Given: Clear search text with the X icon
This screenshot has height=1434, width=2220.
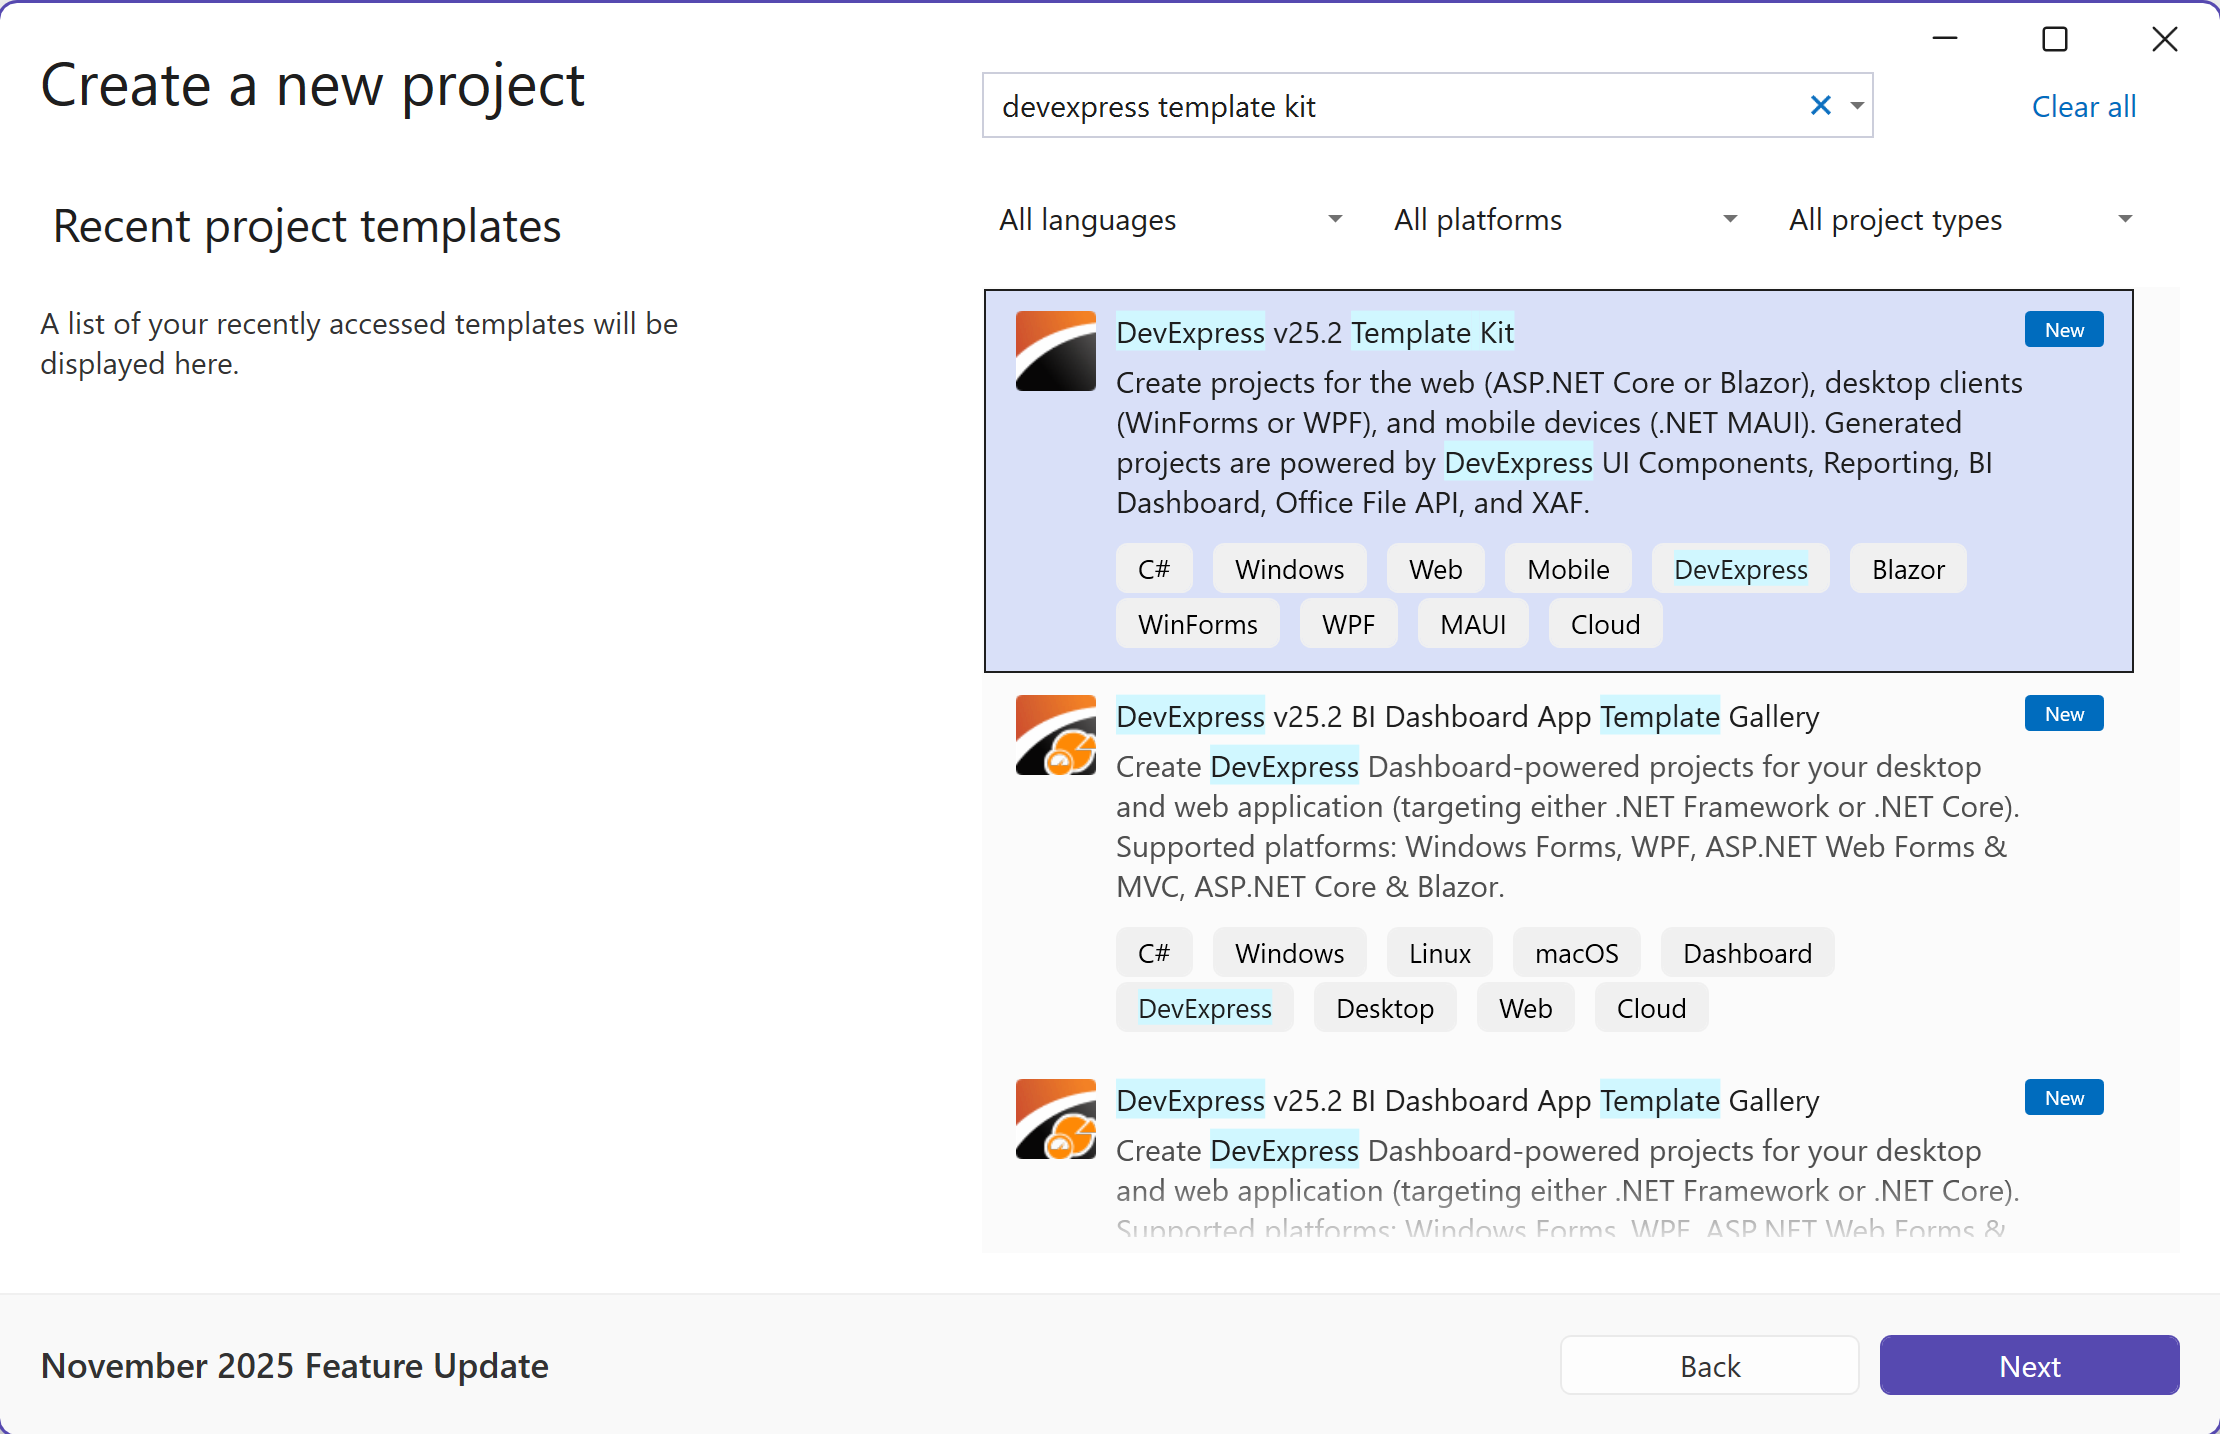Looking at the screenshot, I should [1820, 105].
